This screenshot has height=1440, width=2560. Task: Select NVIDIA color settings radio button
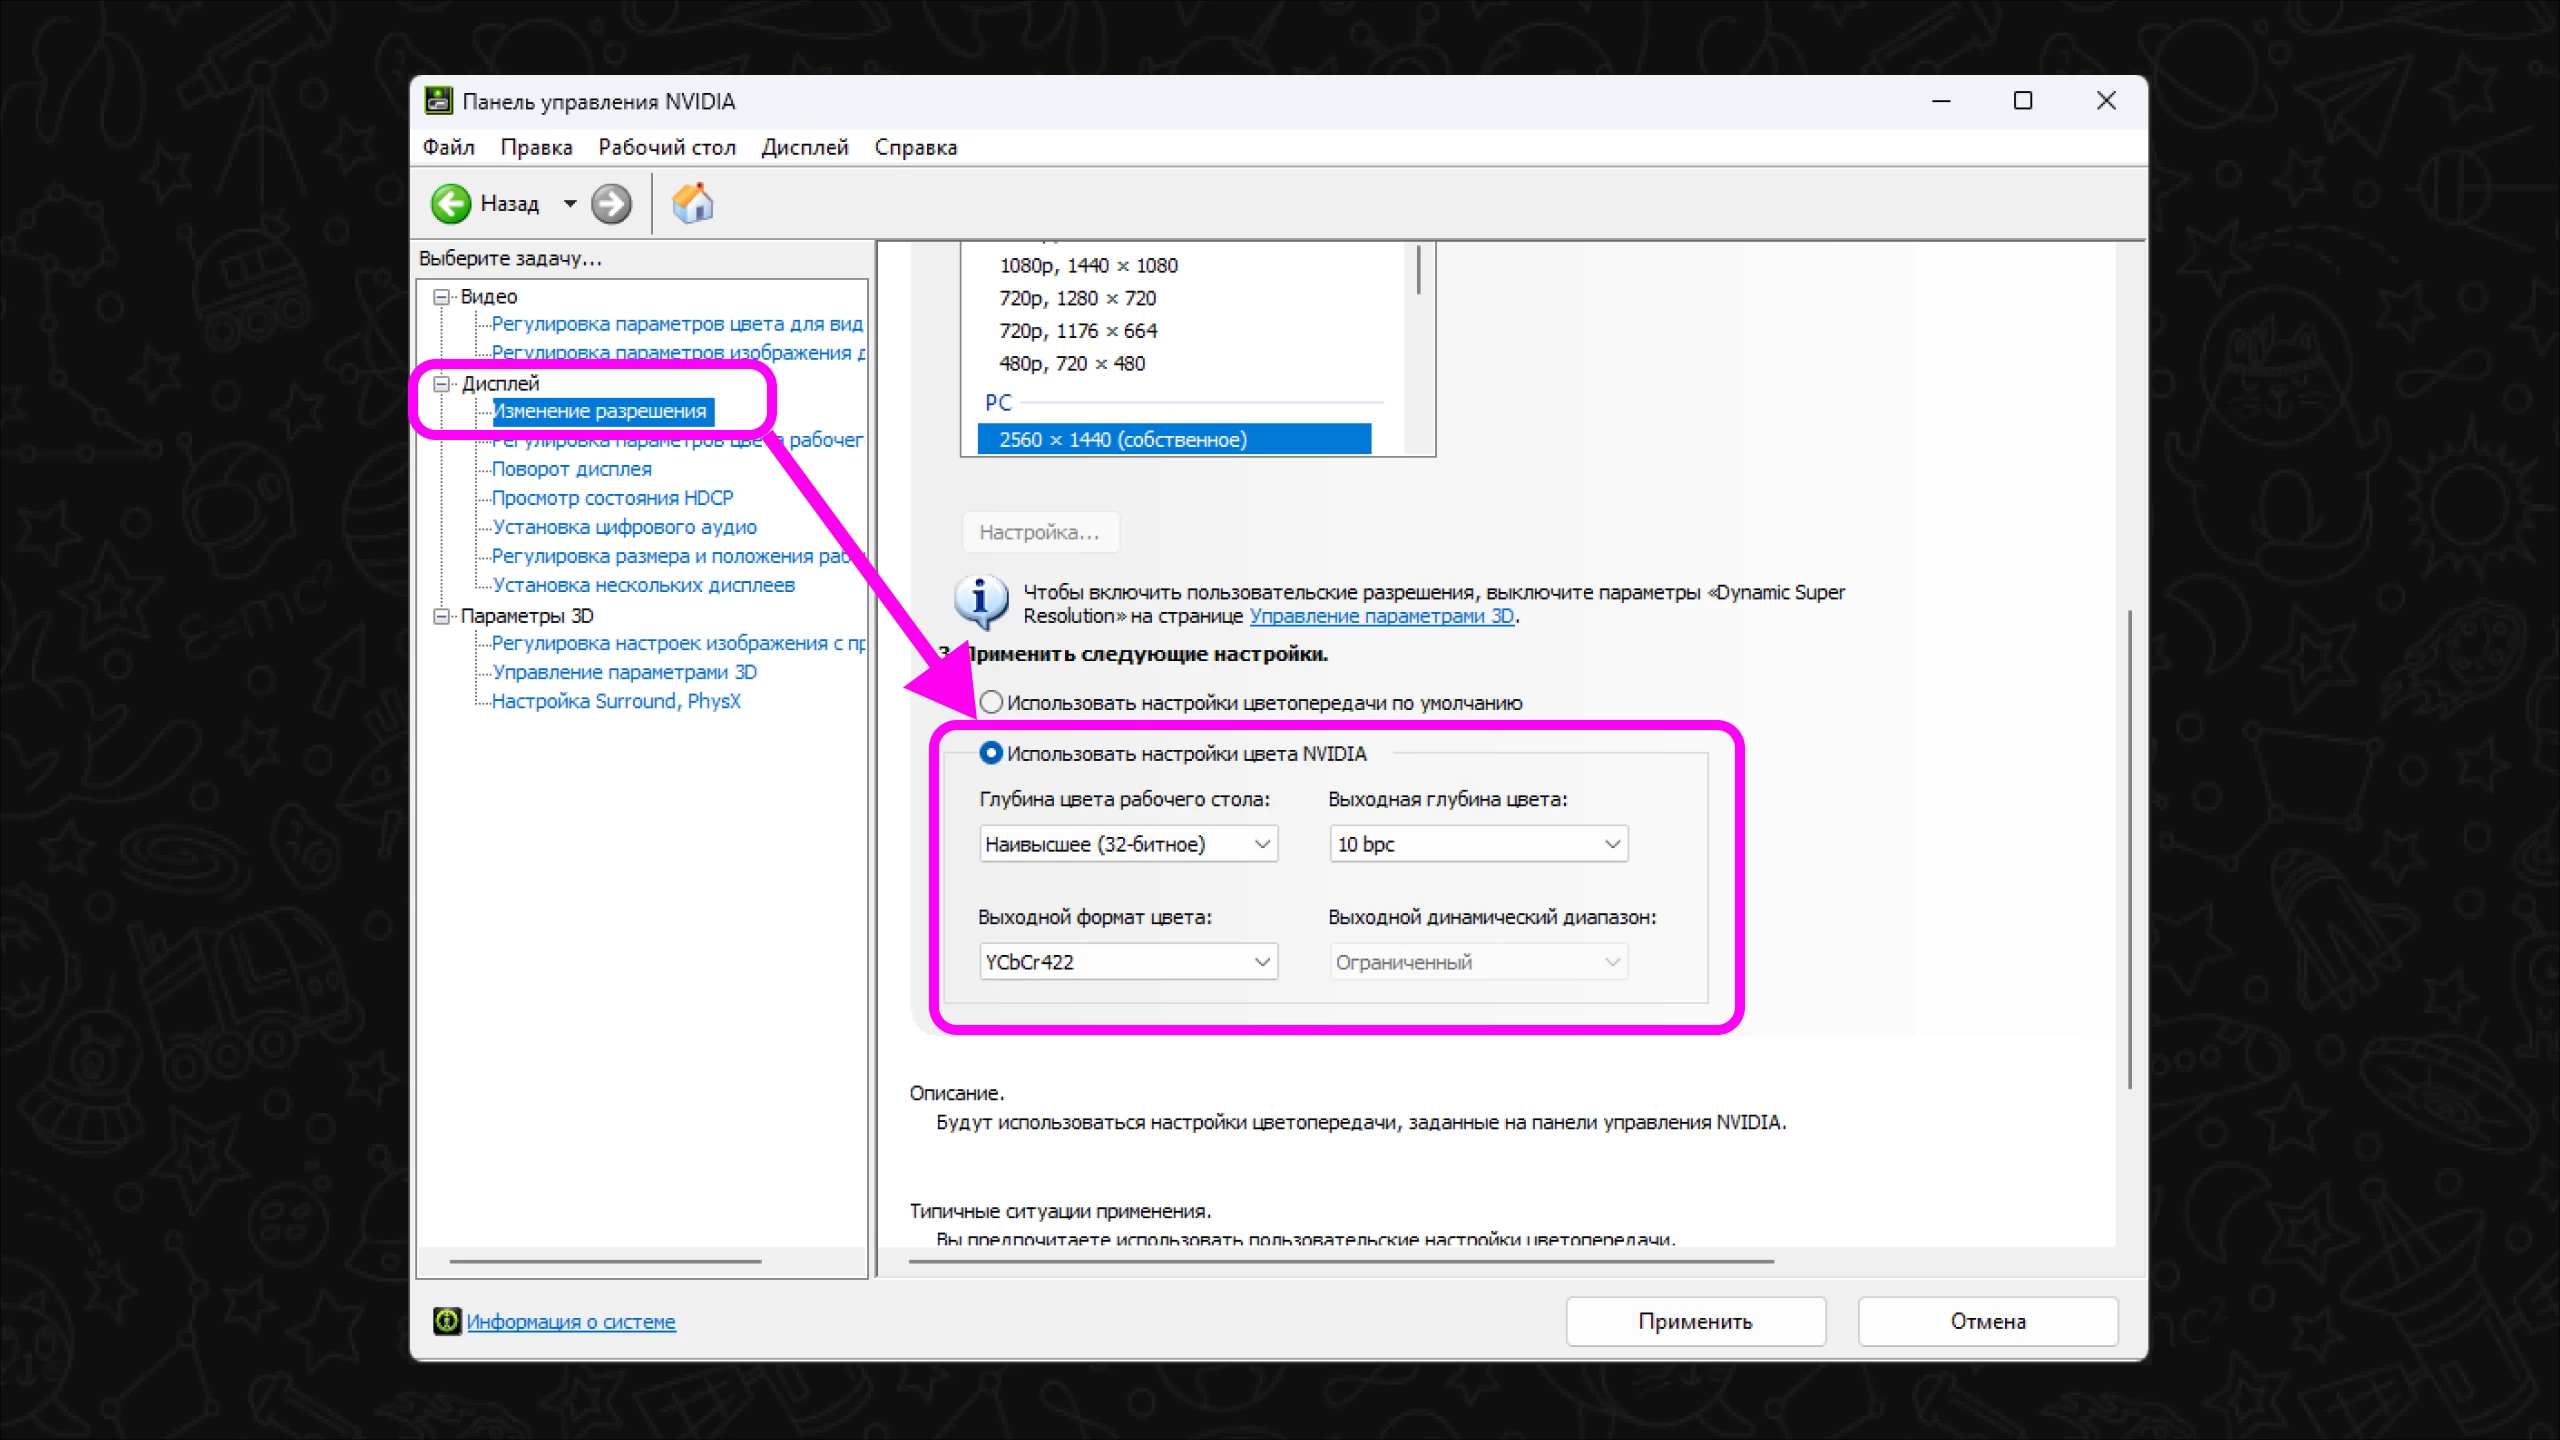point(991,753)
